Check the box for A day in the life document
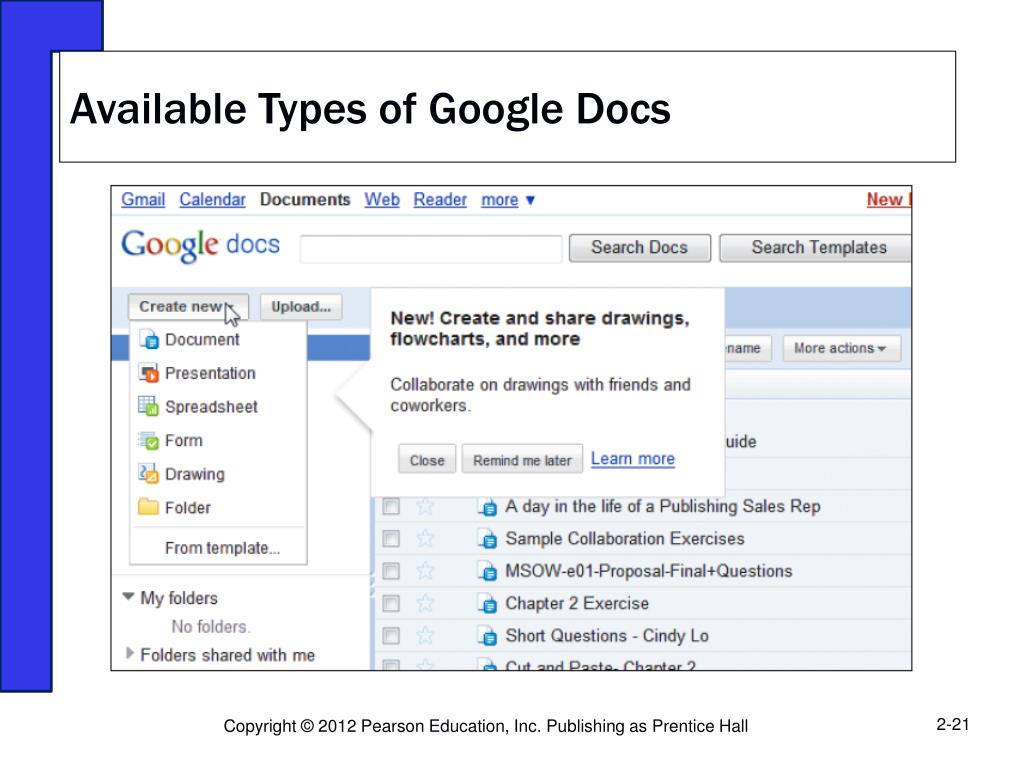Screen dimensions: 1024x768 point(391,507)
